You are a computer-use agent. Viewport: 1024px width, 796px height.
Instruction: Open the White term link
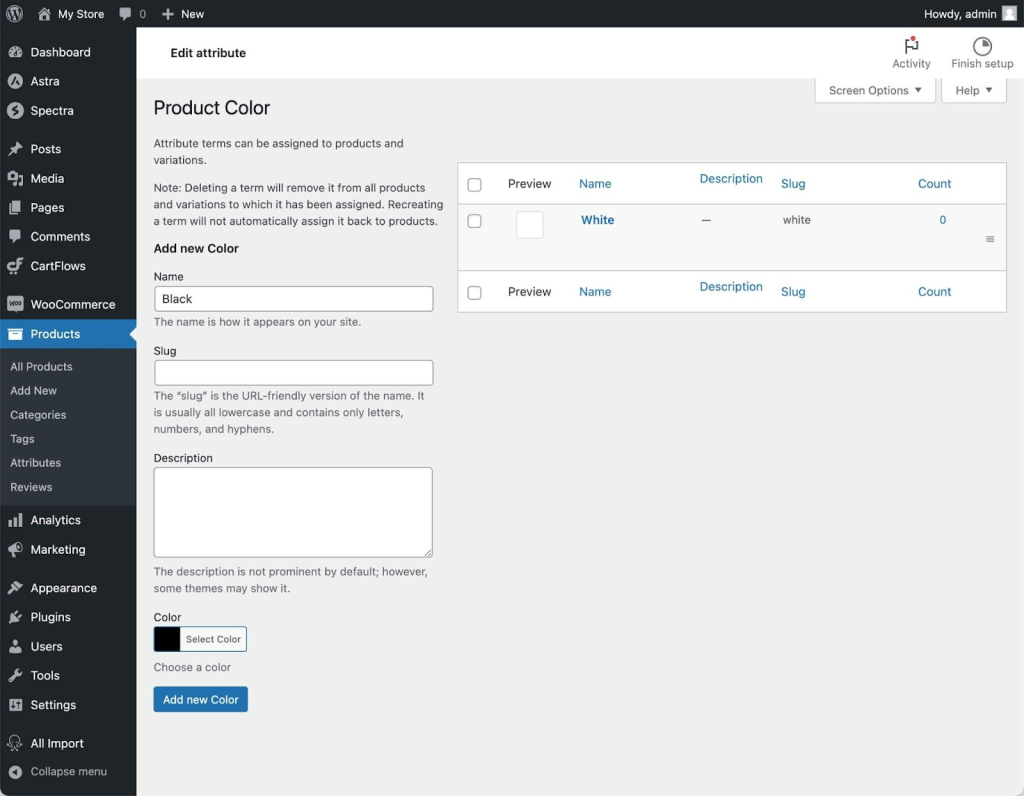pyautogui.click(x=597, y=220)
